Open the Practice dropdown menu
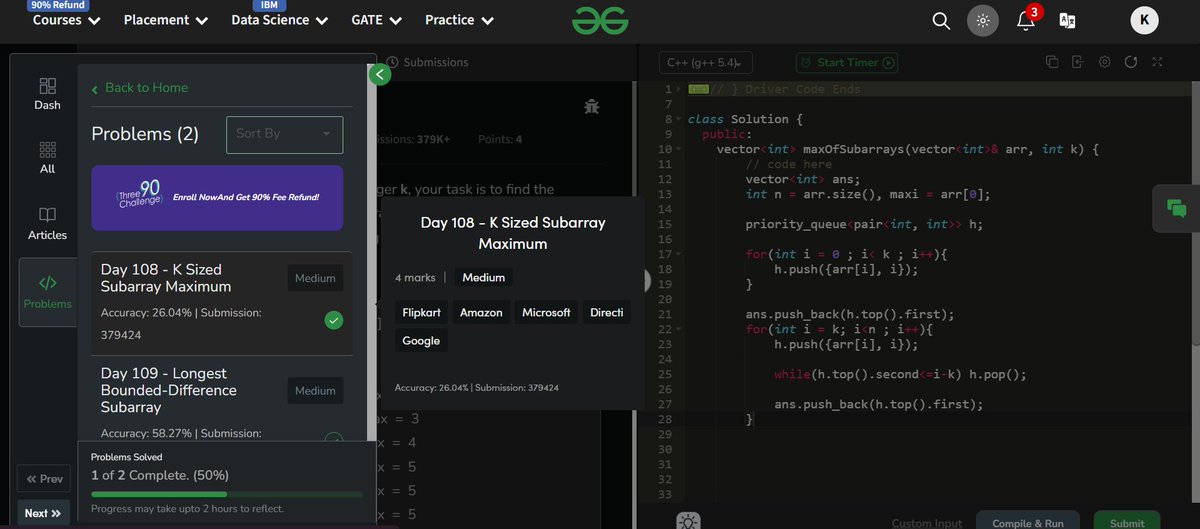Screen dimensions: 1200x529 click(x=459, y=20)
